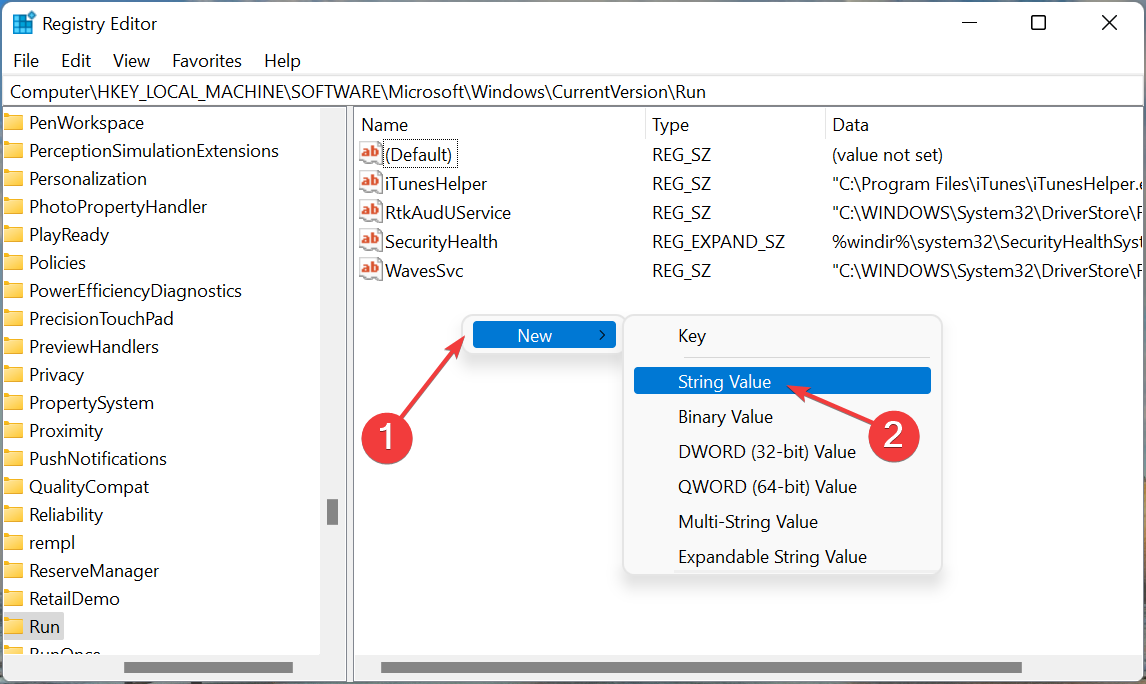Select the Privacy key folder
This screenshot has height=684, width=1146.
pyautogui.click(x=56, y=375)
